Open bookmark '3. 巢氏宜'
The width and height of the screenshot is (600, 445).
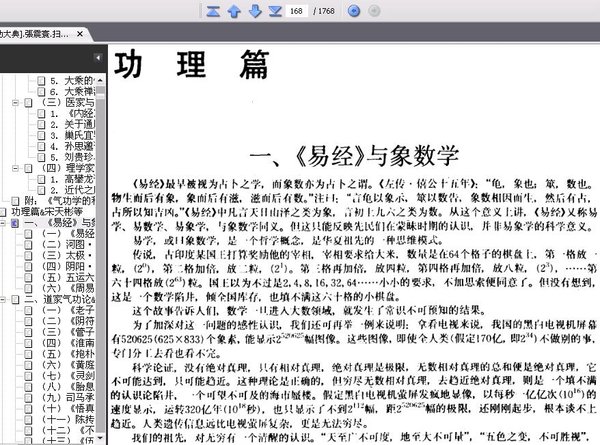(x=72, y=135)
